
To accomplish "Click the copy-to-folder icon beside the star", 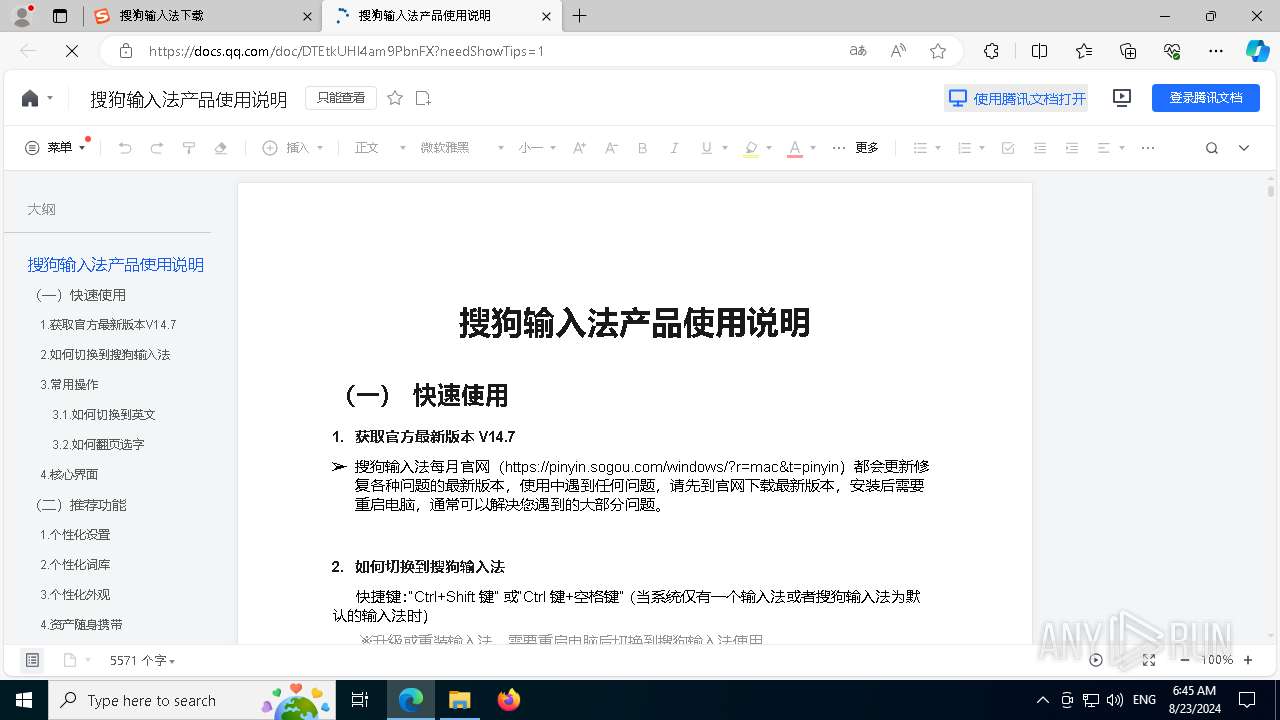I will 423,98.
